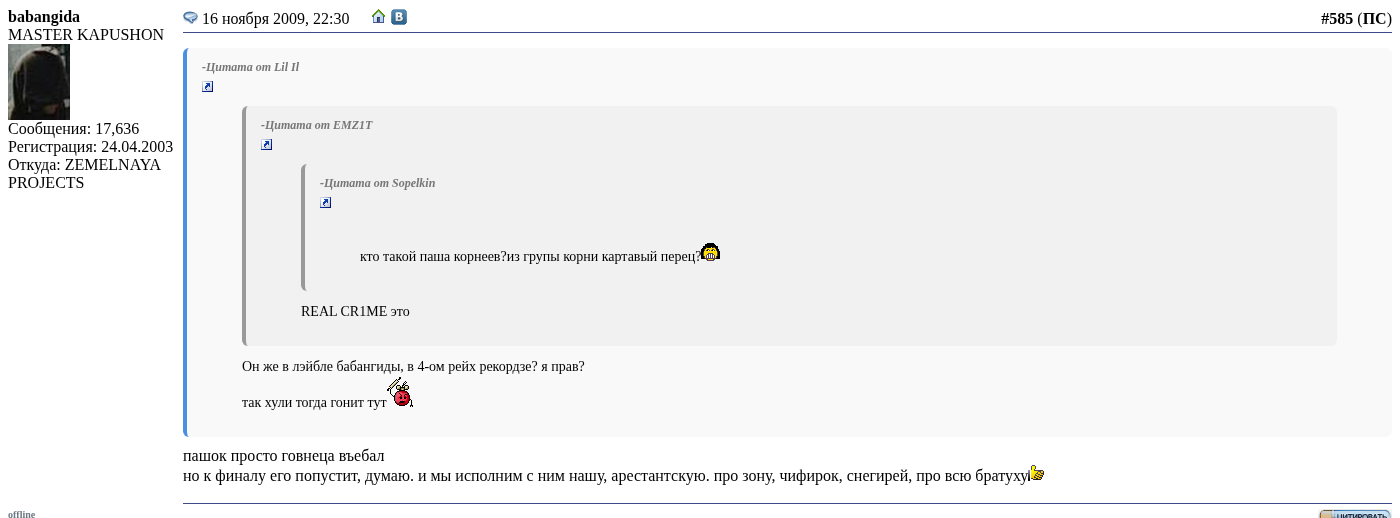Click the thumbs-up smiley ending the post
The image size is (1400, 518).
tap(1037, 473)
